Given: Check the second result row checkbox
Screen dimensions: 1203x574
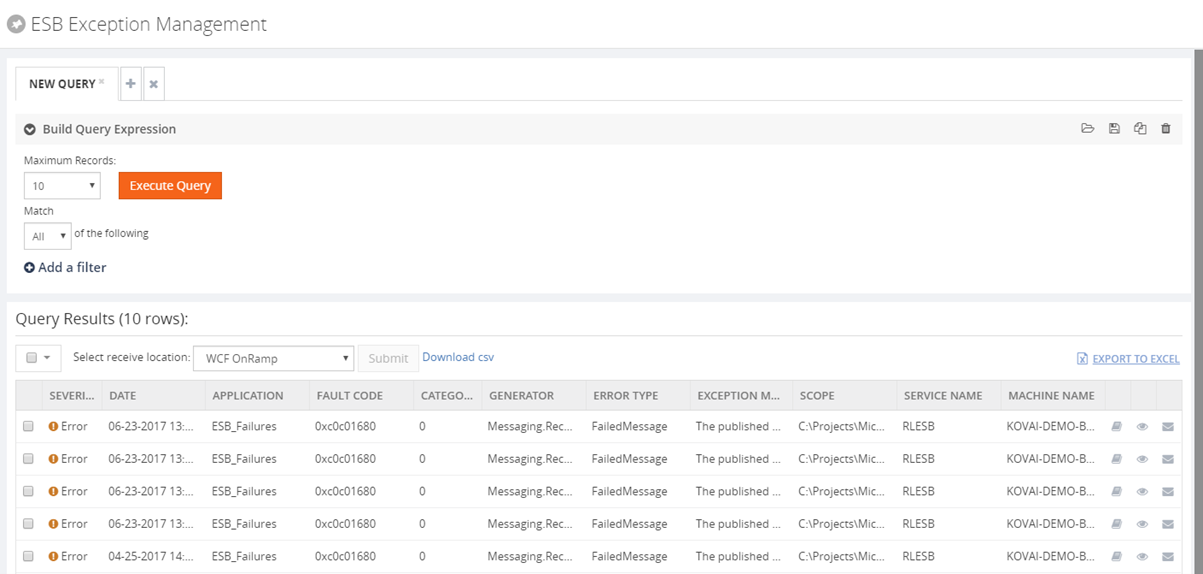Looking at the screenshot, I should [x=28, y=459].
